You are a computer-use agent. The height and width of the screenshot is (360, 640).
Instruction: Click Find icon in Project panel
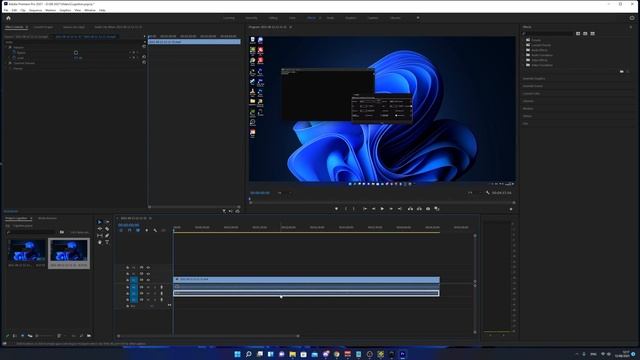tap(81, 336)
